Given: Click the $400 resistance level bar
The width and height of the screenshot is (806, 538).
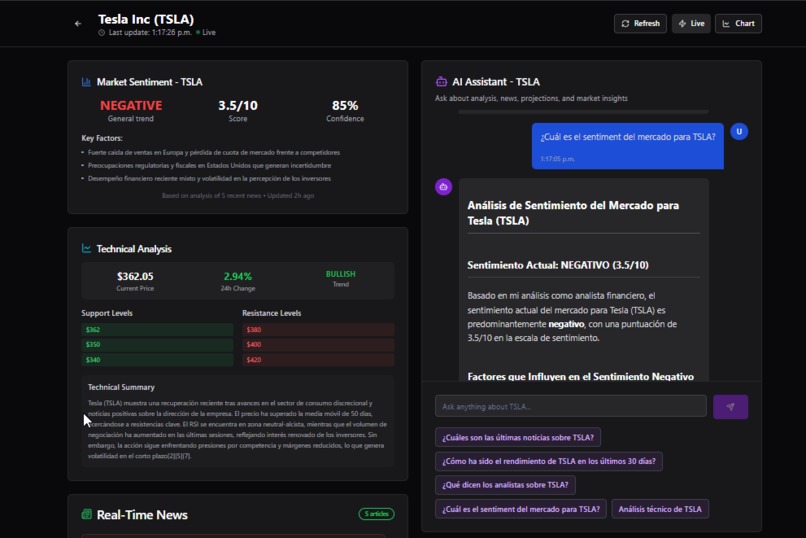Looking at the screenshot, I should [318, 344].
